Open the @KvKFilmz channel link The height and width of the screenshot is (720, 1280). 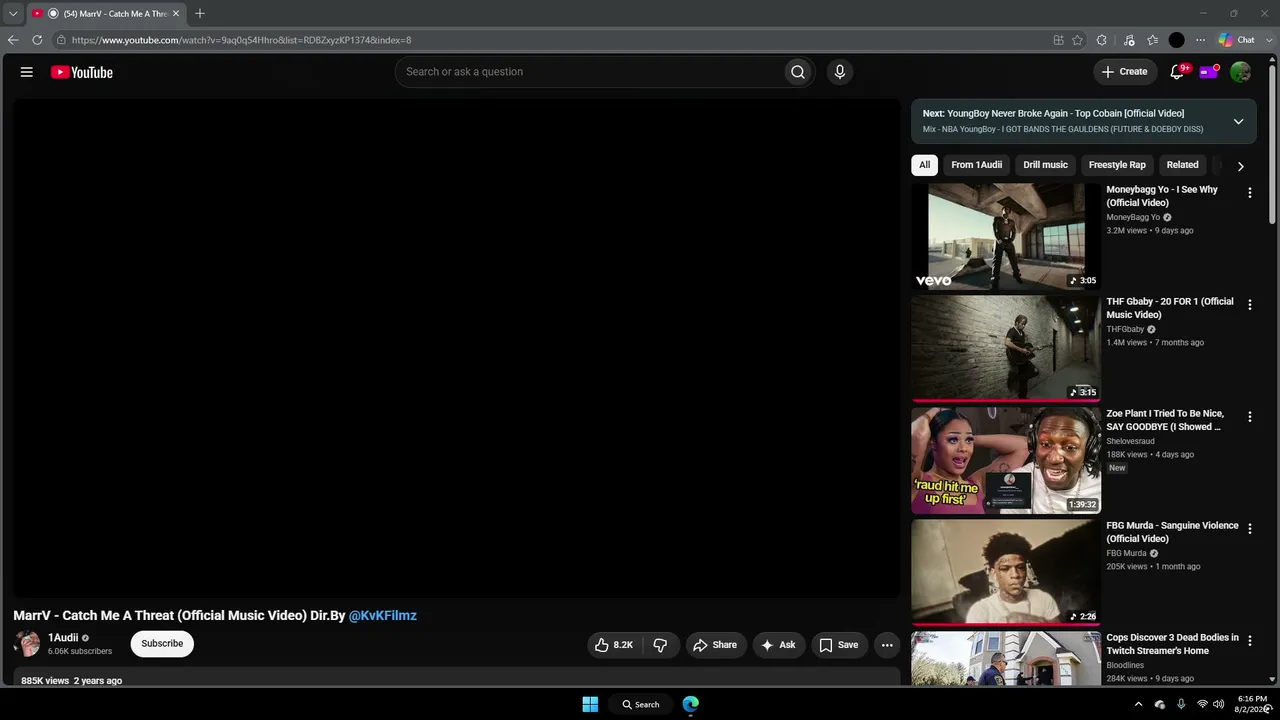382,616
